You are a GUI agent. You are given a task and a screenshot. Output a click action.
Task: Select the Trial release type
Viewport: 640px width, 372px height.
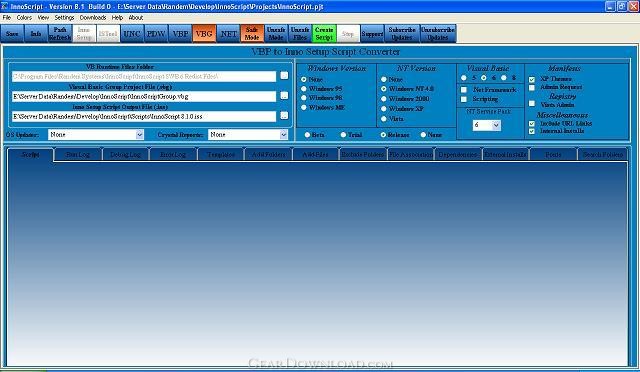[x=343, y=135]
